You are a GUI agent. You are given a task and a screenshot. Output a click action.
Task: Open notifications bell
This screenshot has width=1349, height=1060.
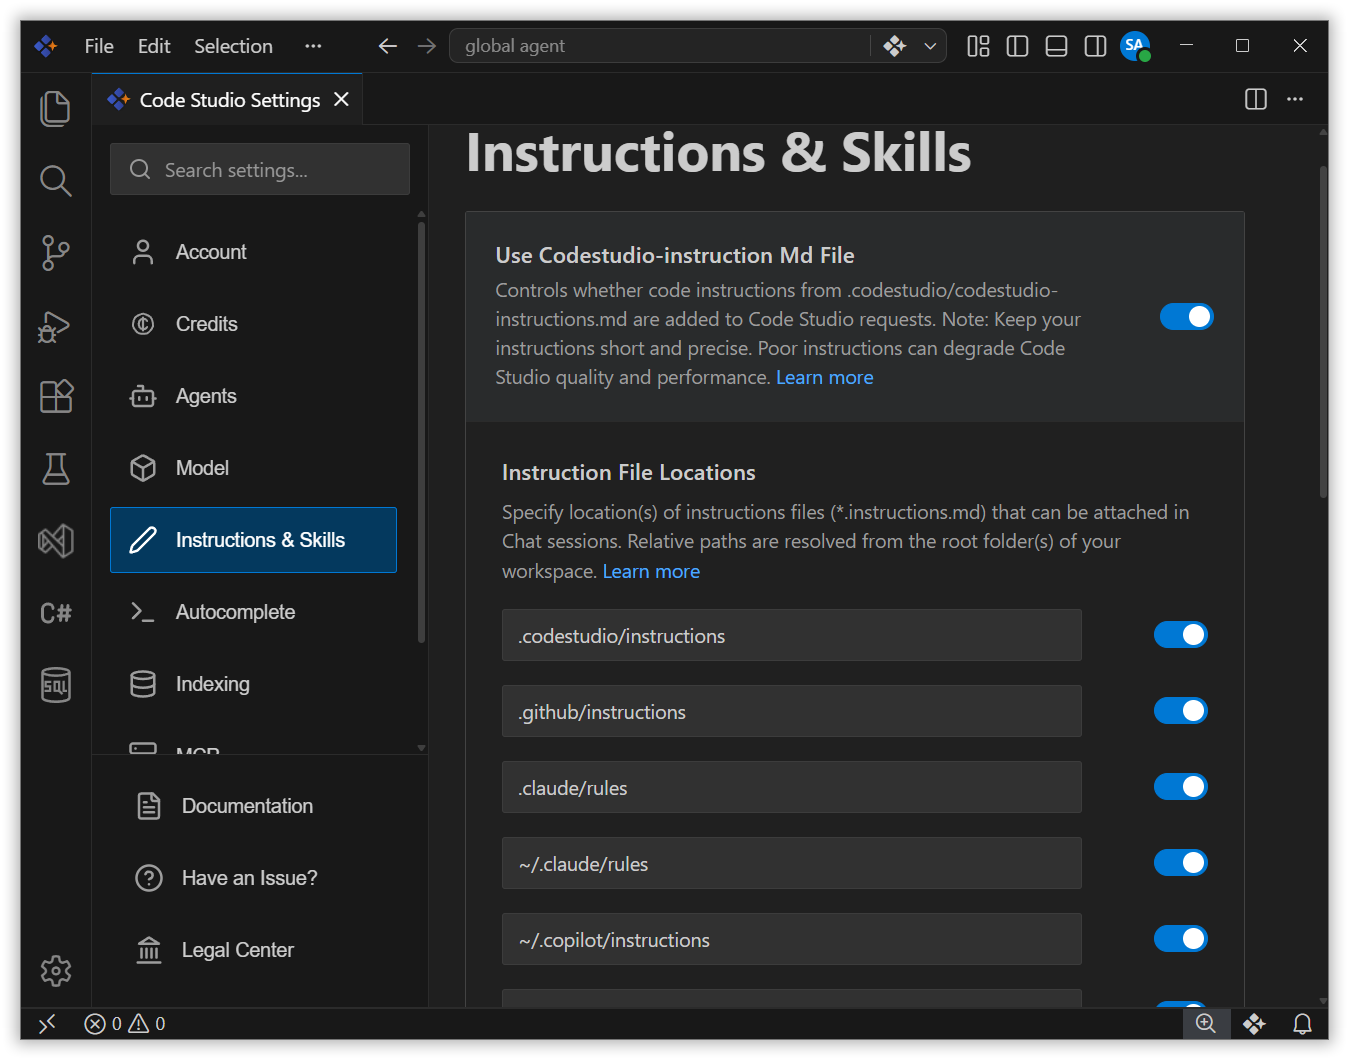pos(1302,1023)
